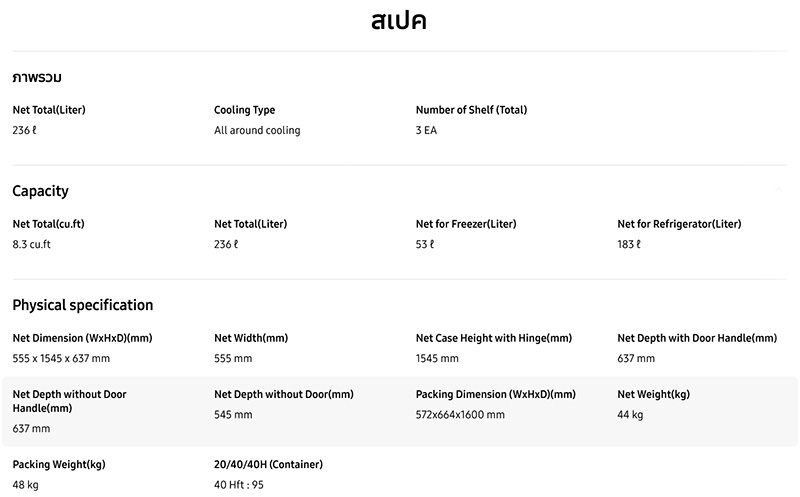Click the 183 ℓ refrigerator value
This screenshot has height=497, width=800.
[x=629, y=244]
